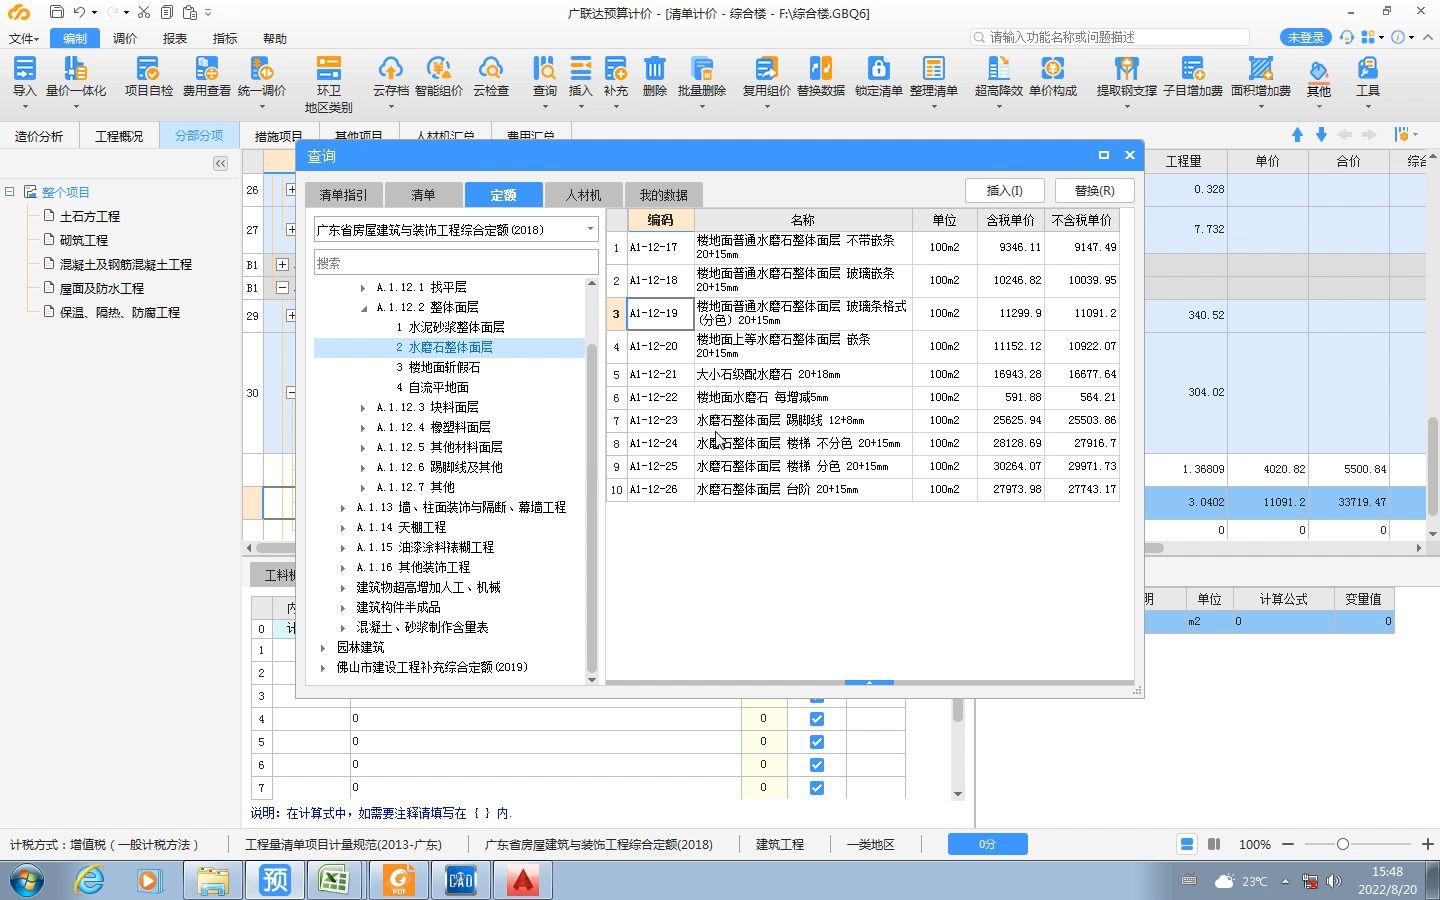Expand A.1.13 墙、柱面装饰 node
1440x900 pixels.
tap(343, 508)
